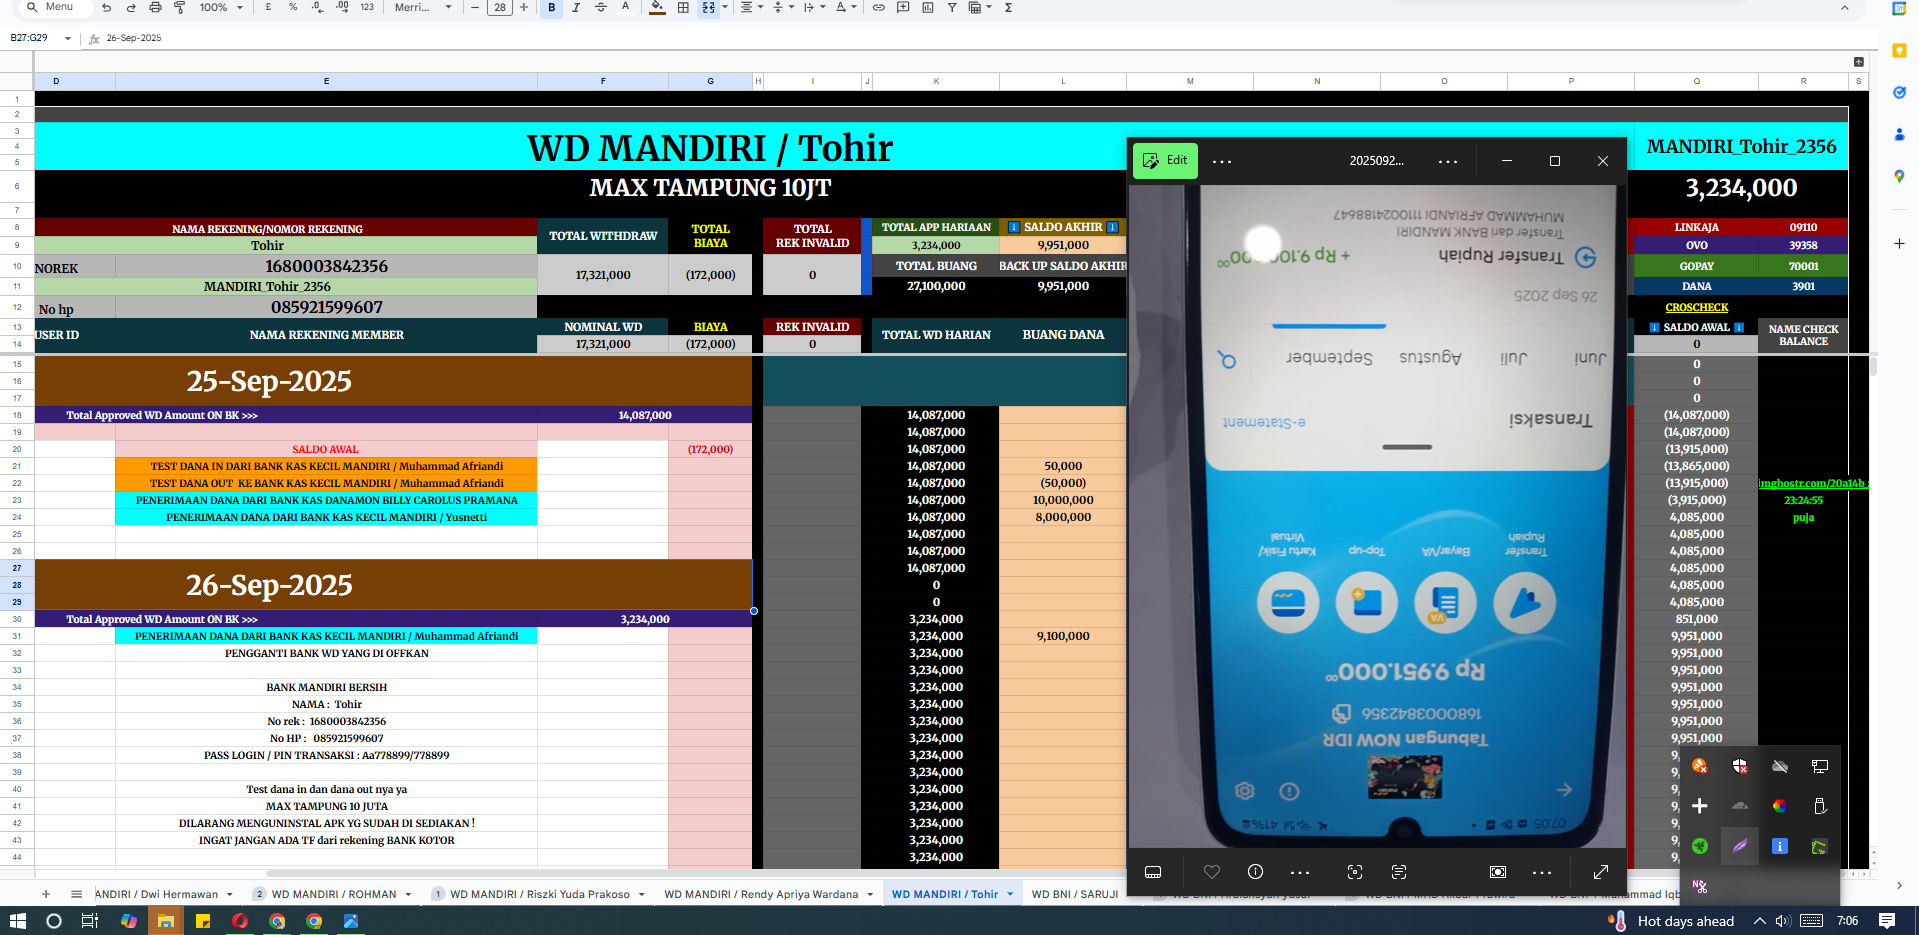The height and width of the screenshot is (935, 1919).
Task: Click the Edit button in the Photos window
Action: point(1165,160)
